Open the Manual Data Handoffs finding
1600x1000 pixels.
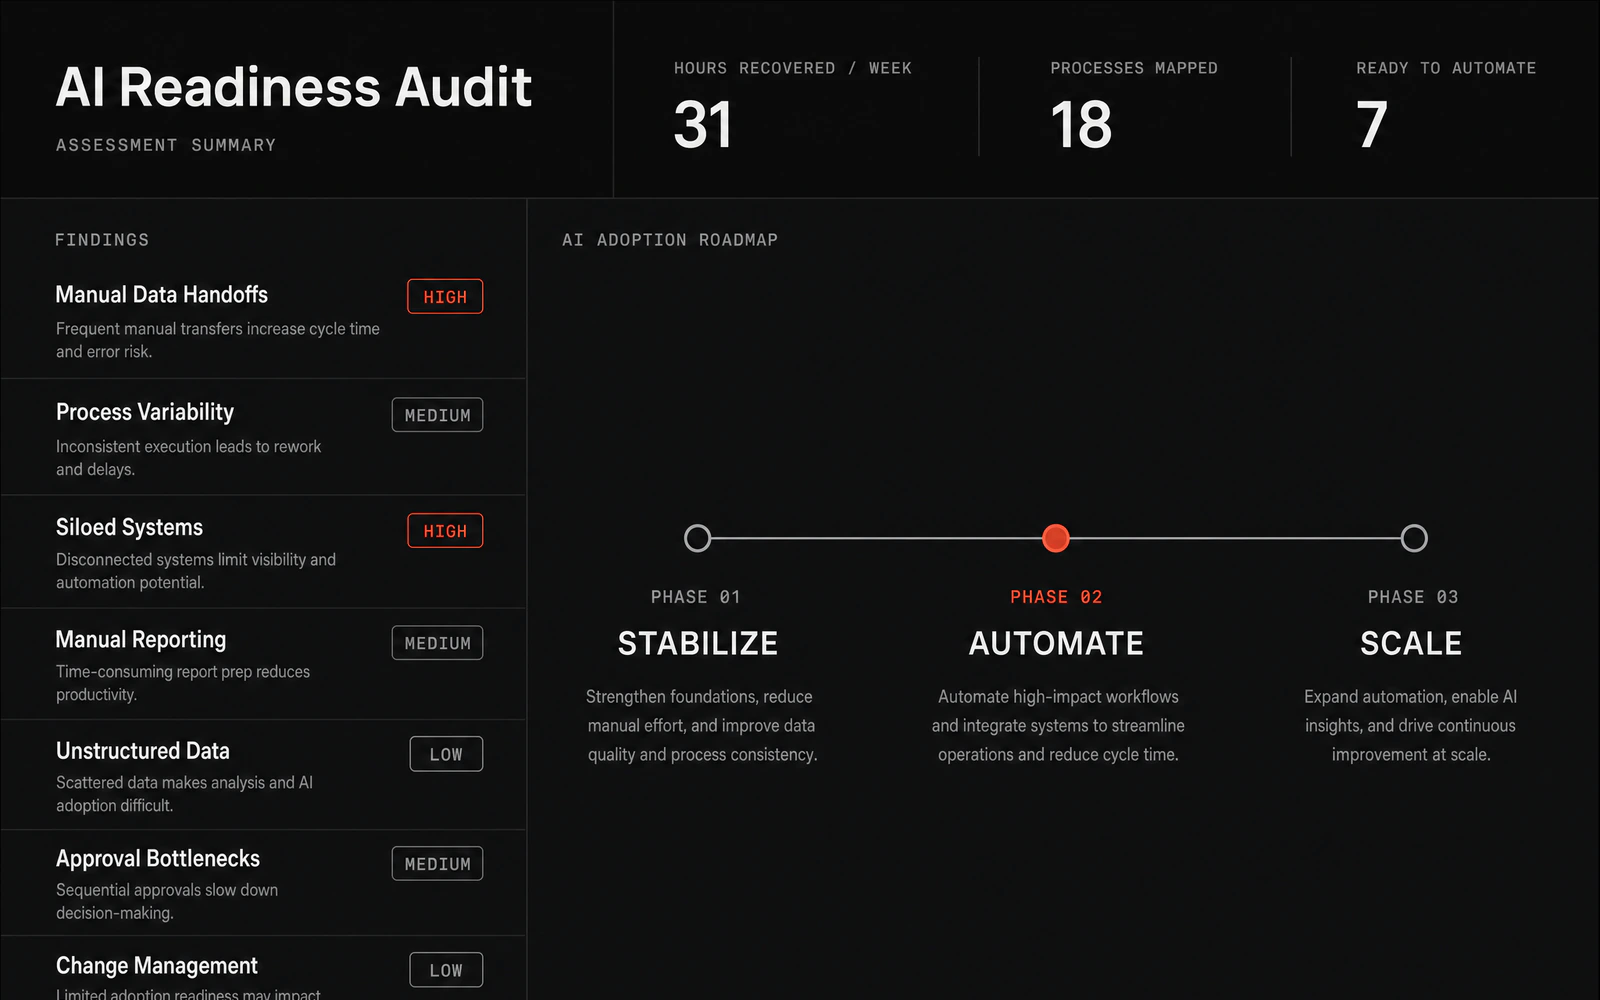[x=264, y=320]
